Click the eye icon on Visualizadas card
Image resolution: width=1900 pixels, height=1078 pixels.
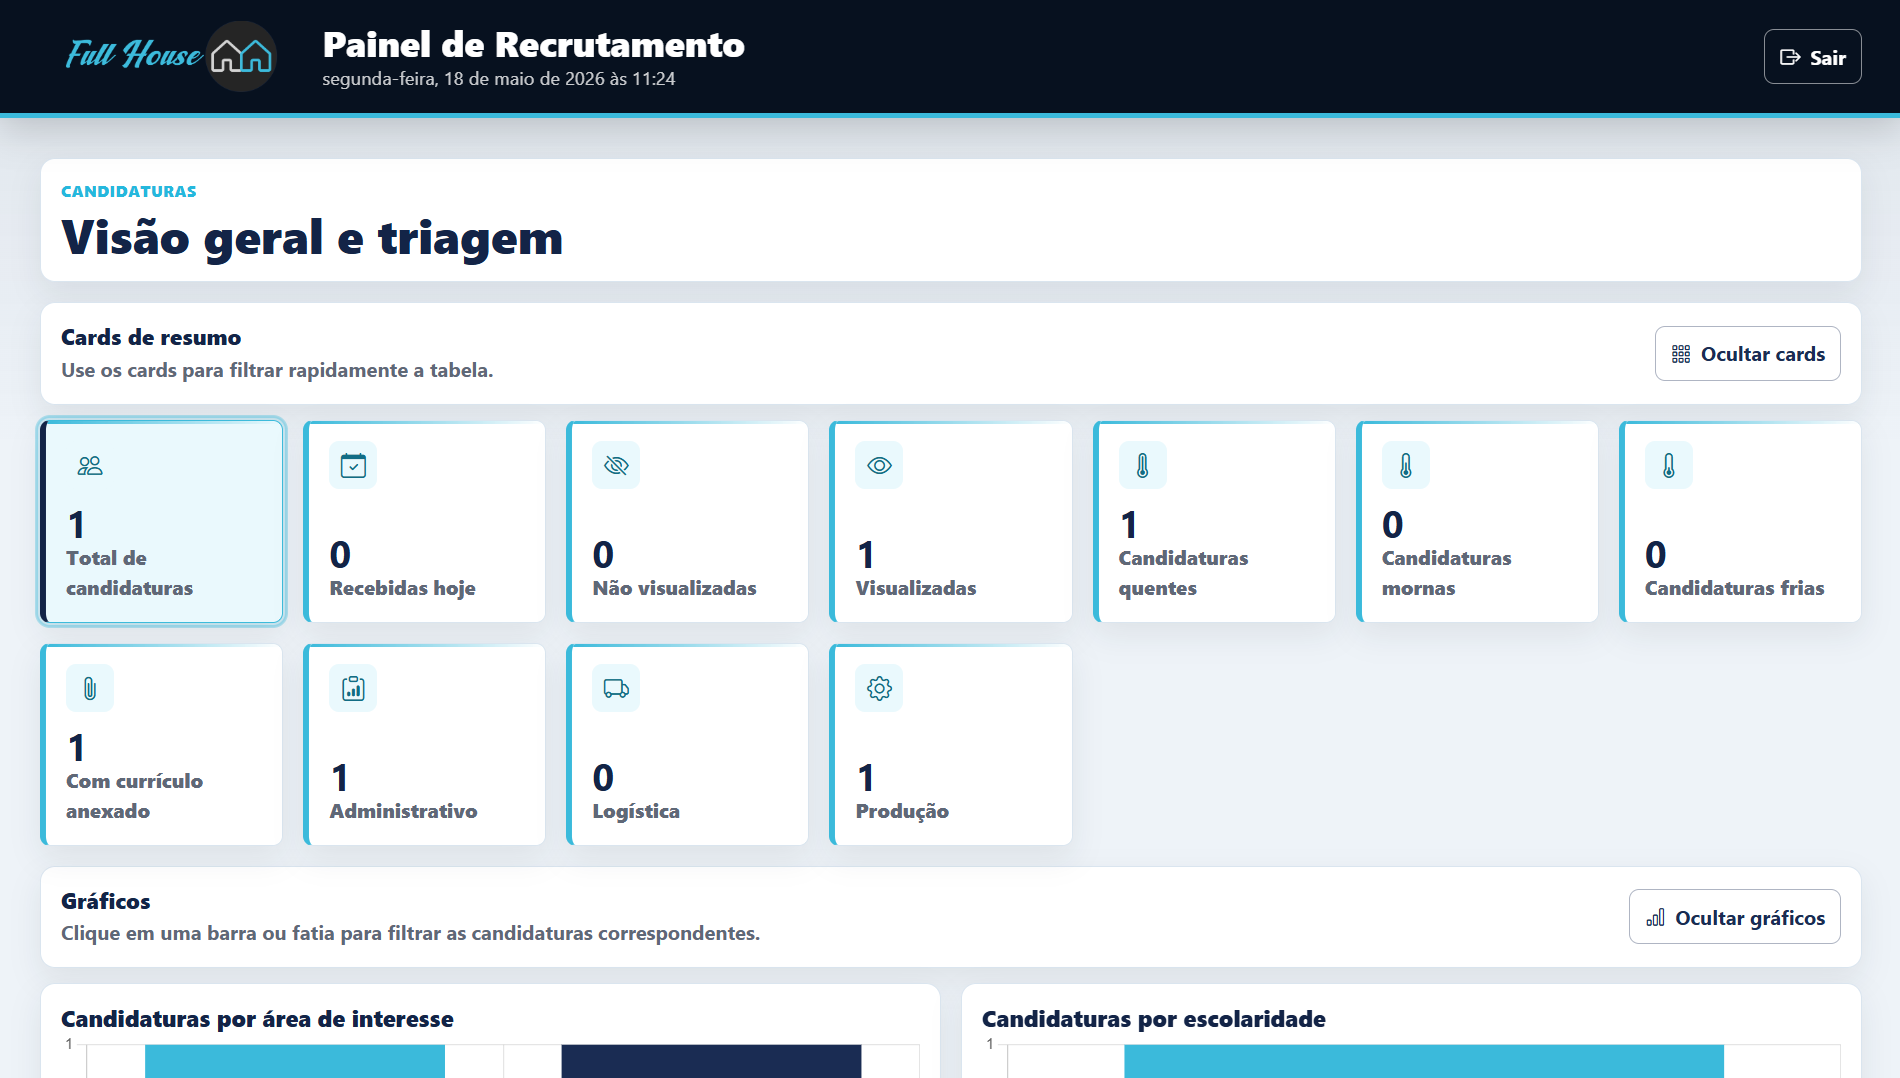[879, 465]
